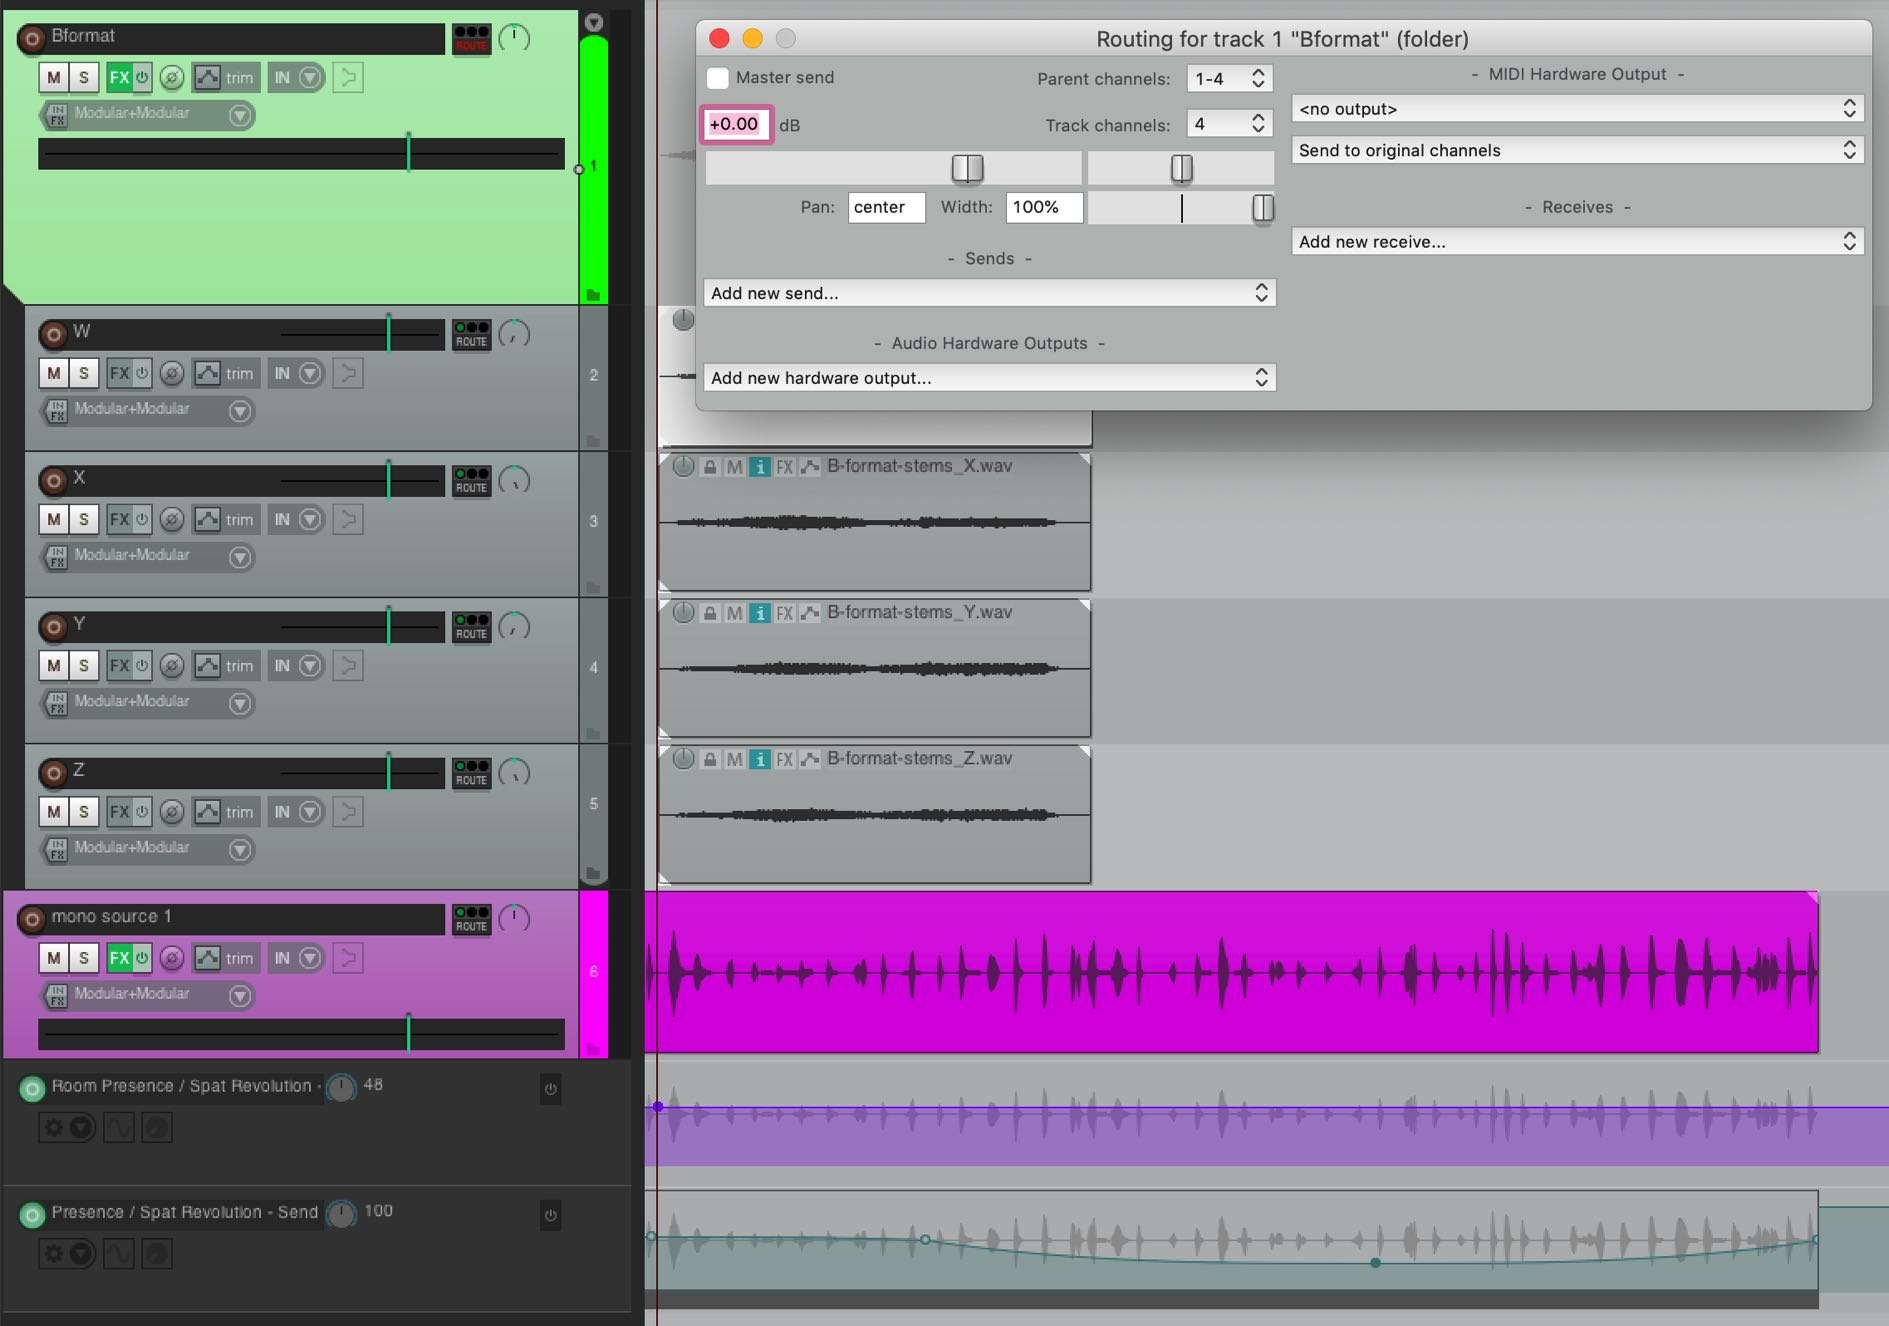Click the Track channels stepper
The image size is (1889, 1326).
click(1258, 124)
